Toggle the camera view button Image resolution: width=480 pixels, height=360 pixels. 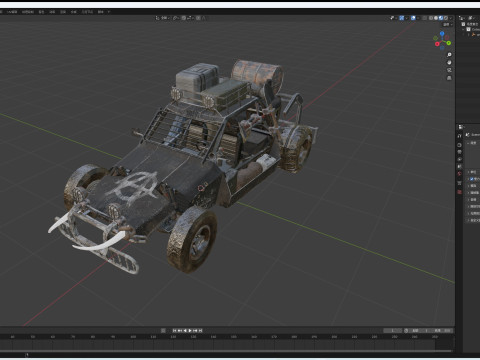(x=449, y=70)
